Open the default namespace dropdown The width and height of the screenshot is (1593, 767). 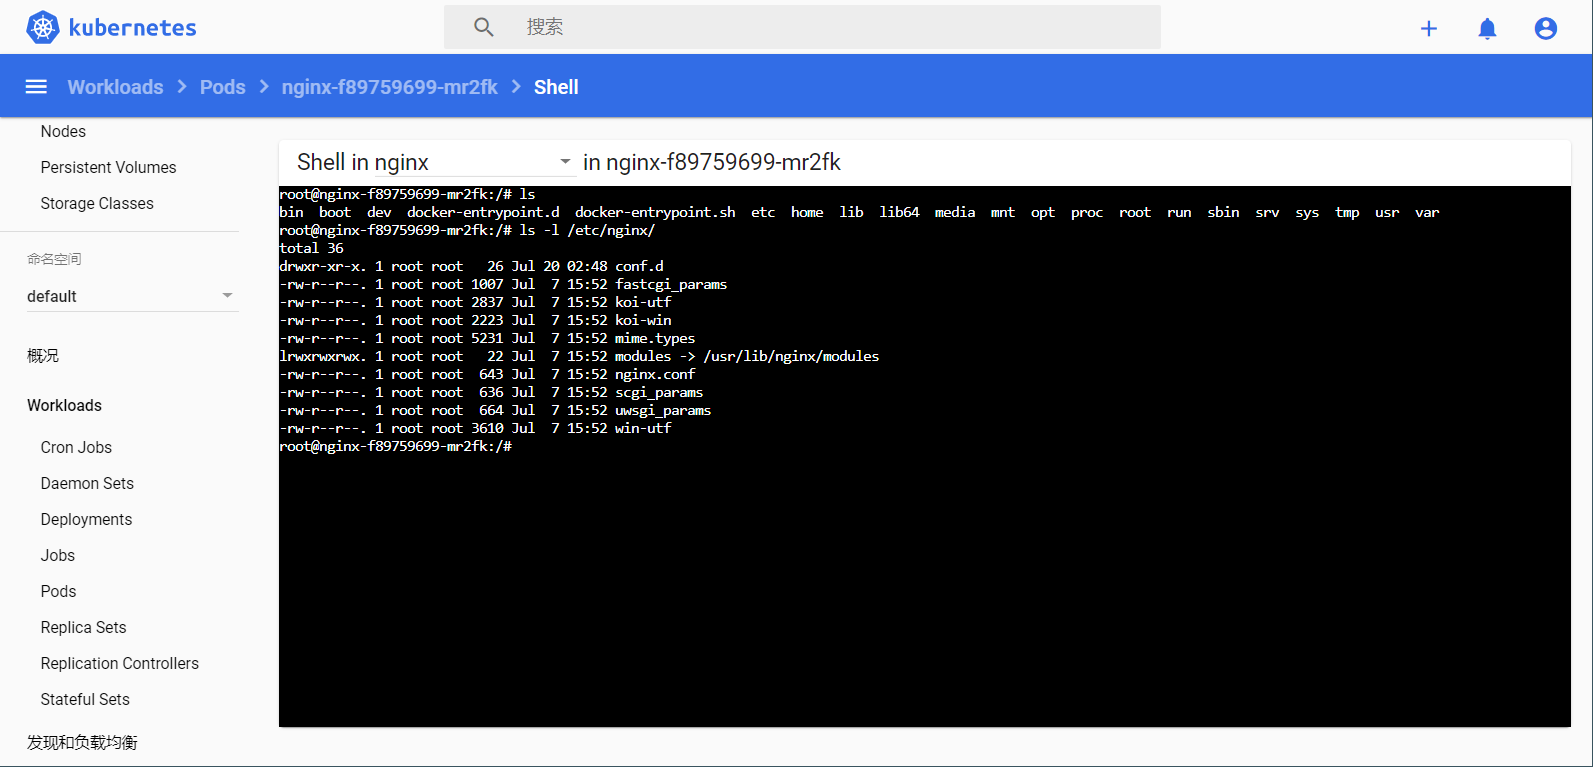click(132, 296)
